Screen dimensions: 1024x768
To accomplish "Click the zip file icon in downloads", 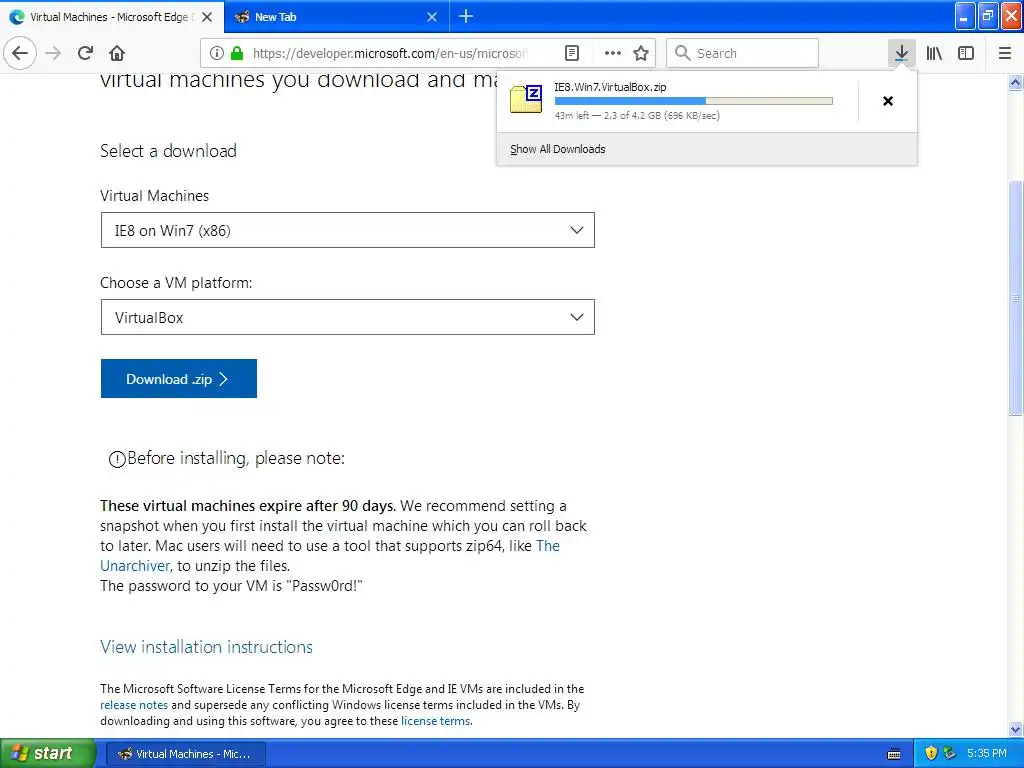I will (526, 99).
